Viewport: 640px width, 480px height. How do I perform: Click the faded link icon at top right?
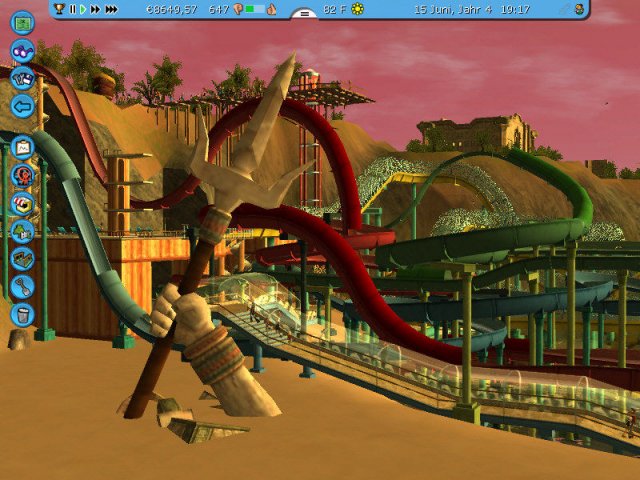[564, 9]
